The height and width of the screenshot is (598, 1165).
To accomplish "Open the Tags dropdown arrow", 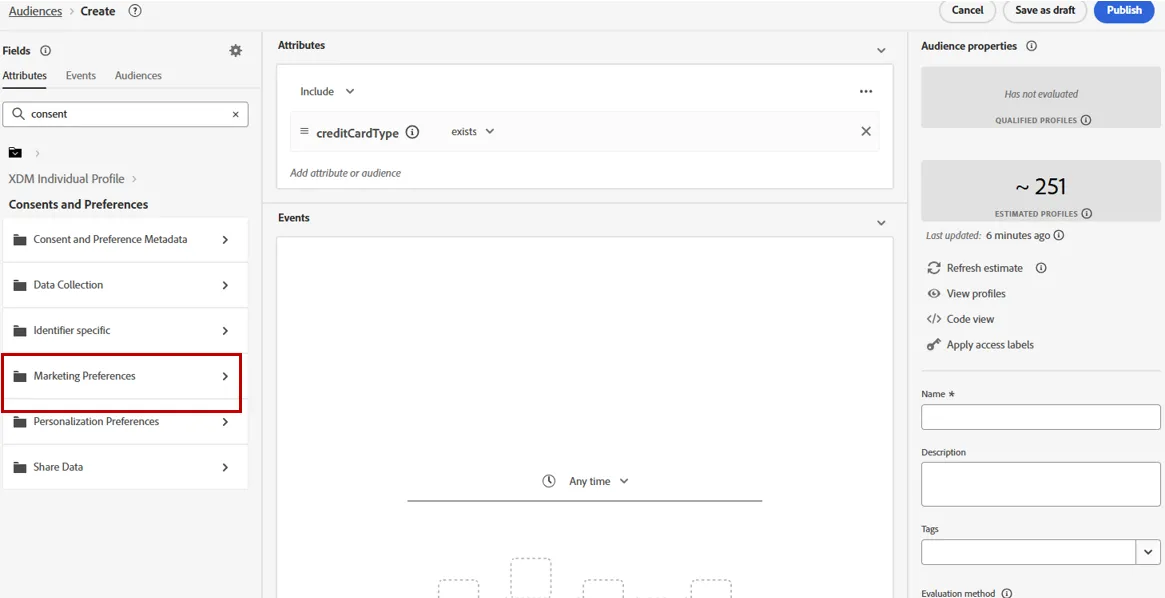I will tap(1148, 552).
